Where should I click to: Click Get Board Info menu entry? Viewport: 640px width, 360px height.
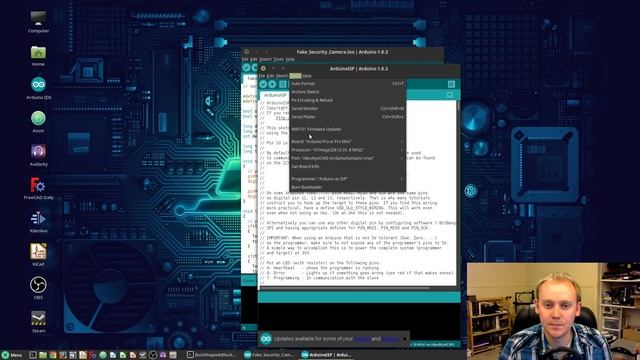click(347, 167)
